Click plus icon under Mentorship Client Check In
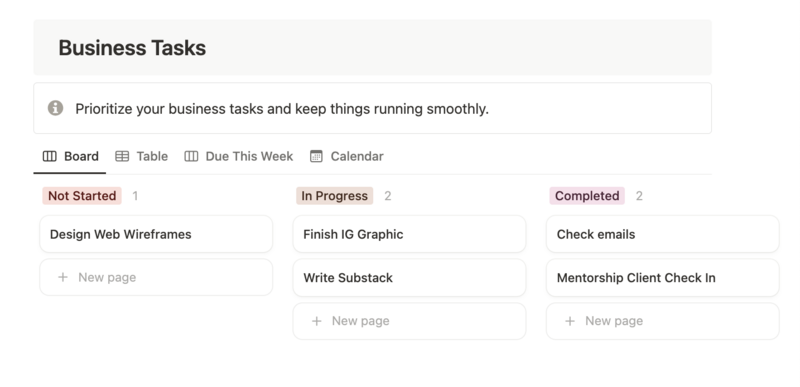The height and width of the screenshot is (387, 800). click(570, 321)
